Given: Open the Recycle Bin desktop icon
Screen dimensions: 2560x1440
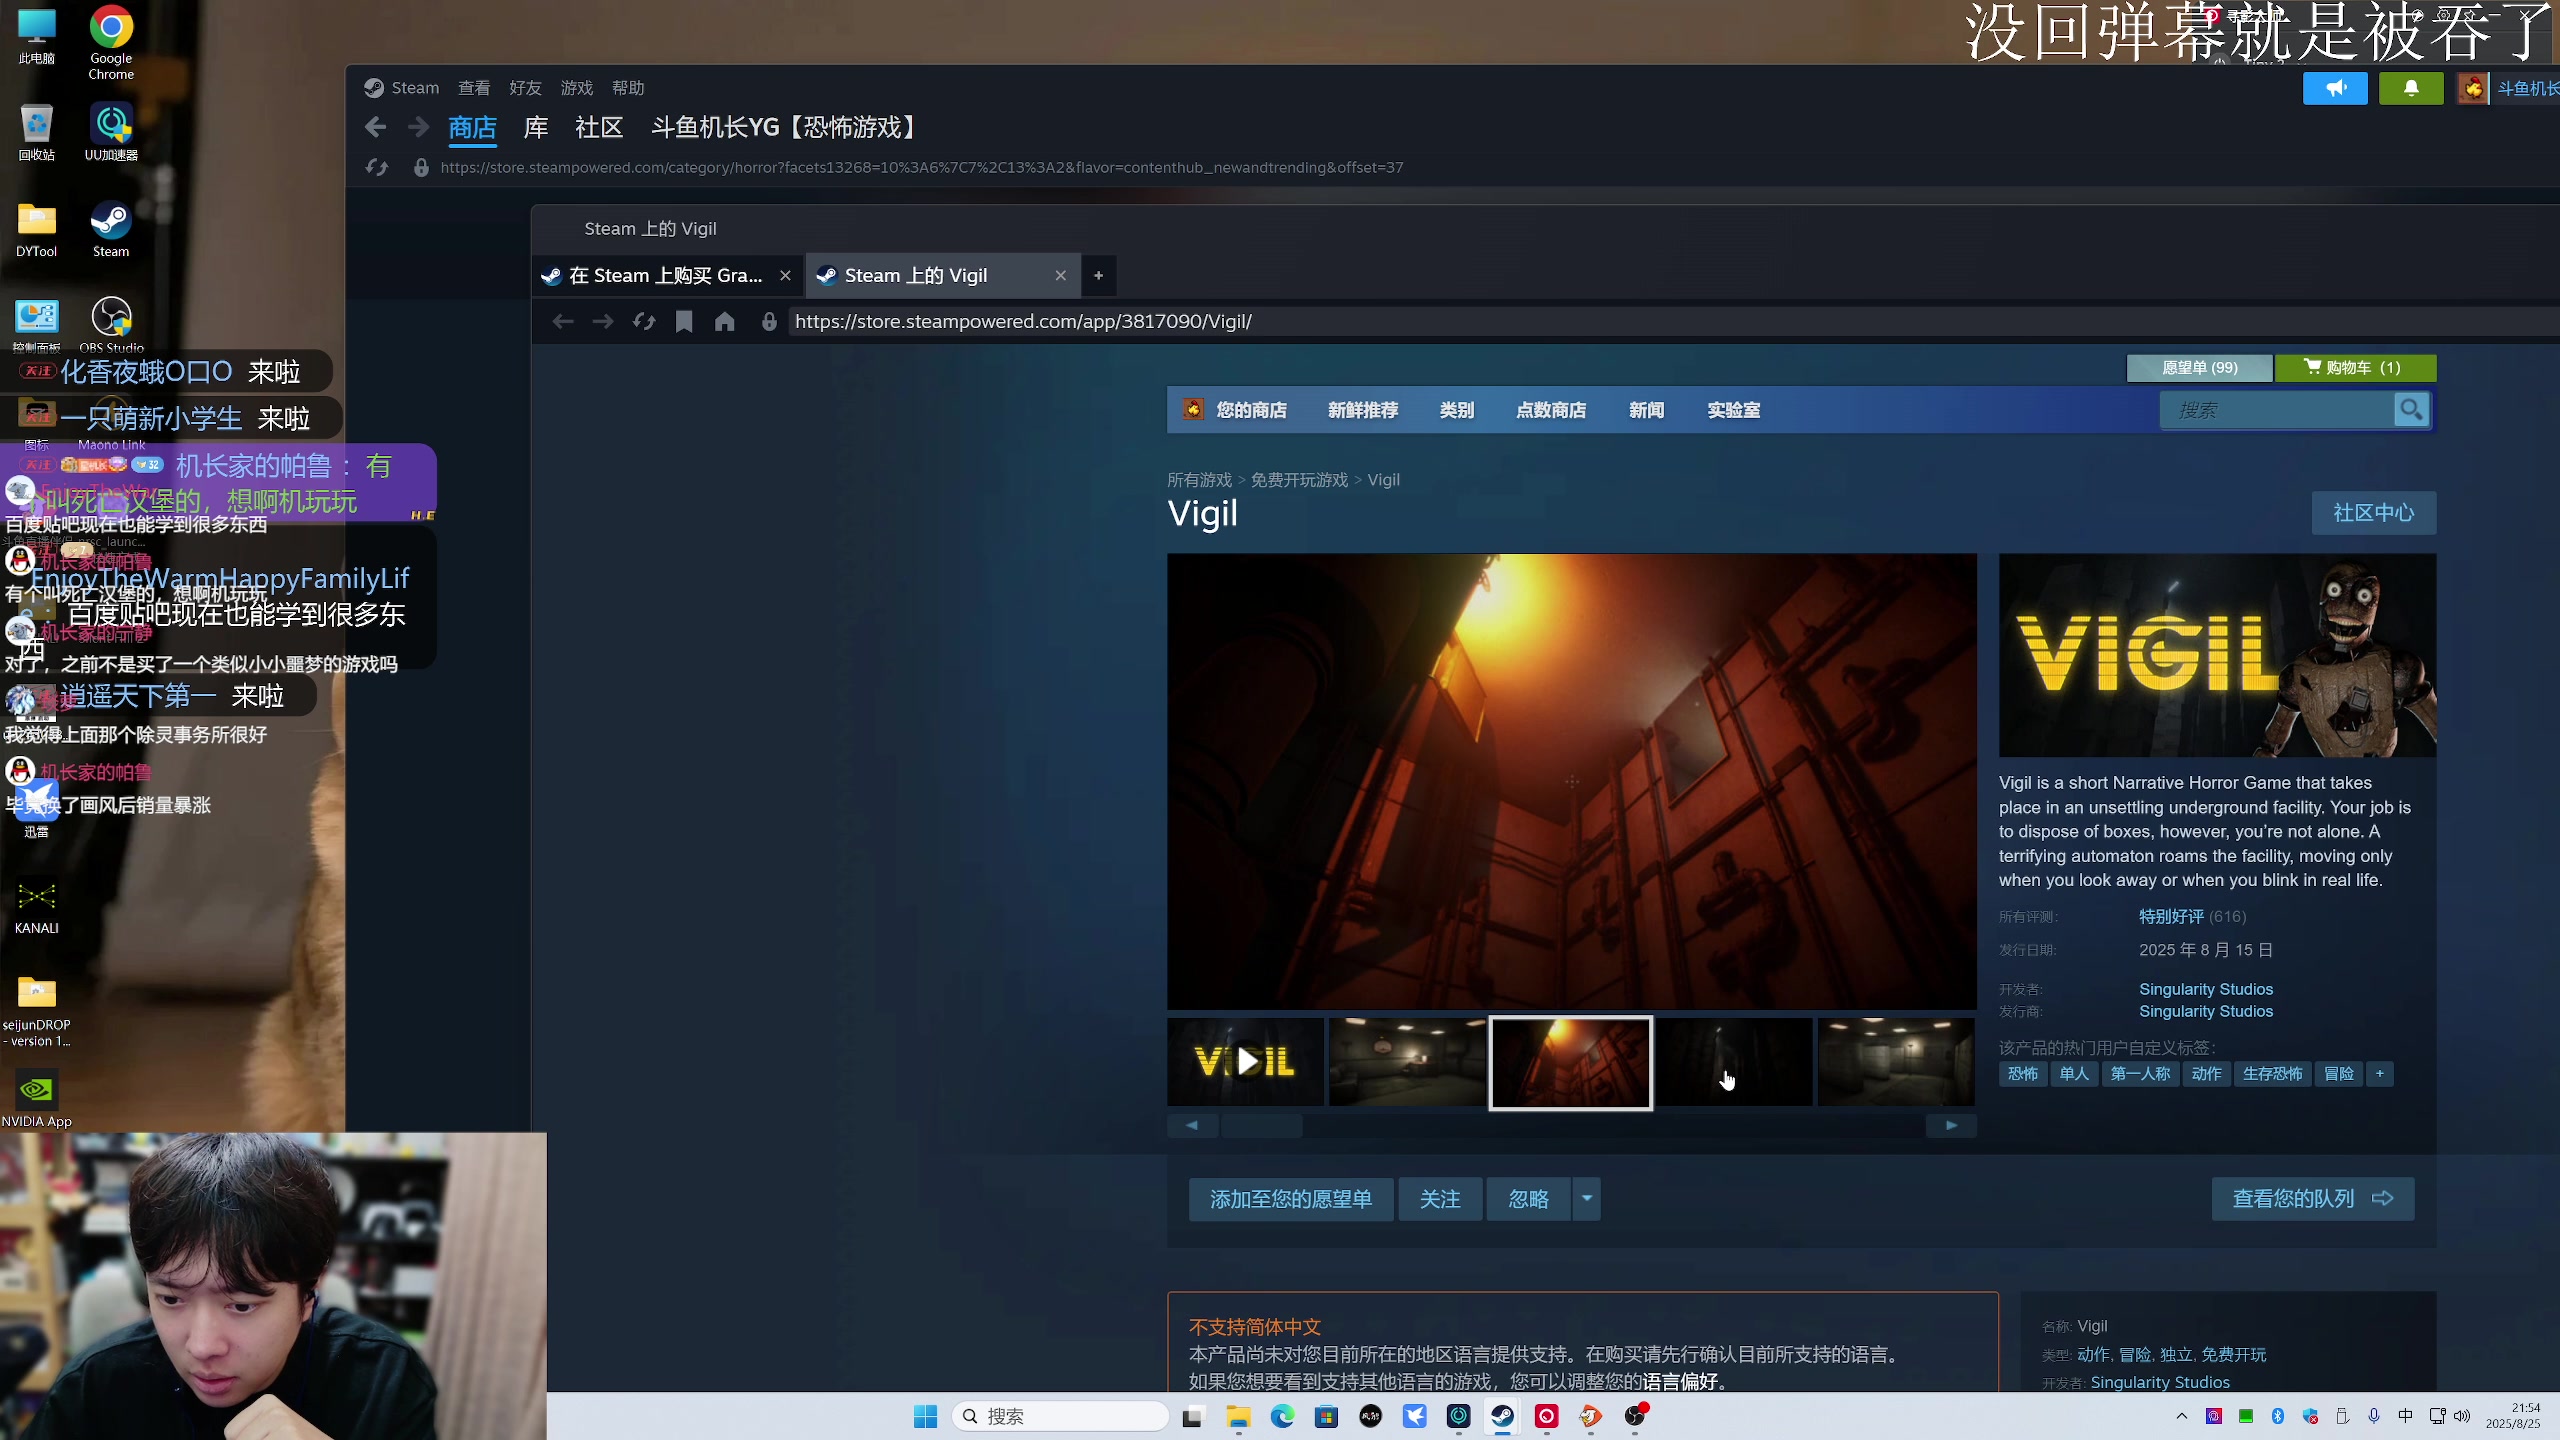Looking at the screenshot, I should click(36, 133).
